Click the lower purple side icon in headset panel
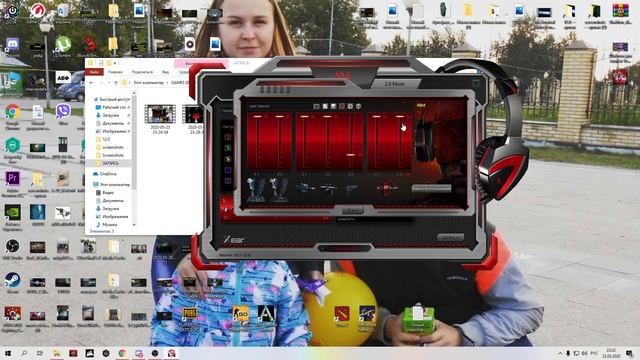This screenshot has width=640, height=360. [228, 181]
